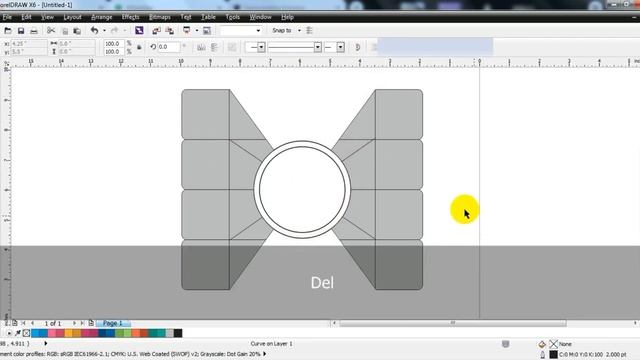Screen dimensions: 640x360
Task: Click the Copy icon
Action: tap(64, 31)
